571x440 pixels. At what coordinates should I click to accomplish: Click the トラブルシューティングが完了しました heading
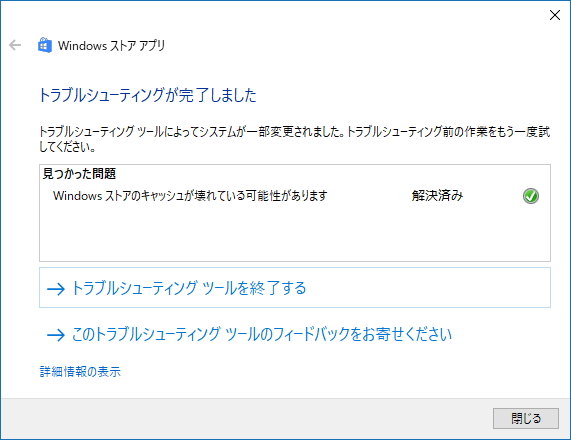coord(147,95)
